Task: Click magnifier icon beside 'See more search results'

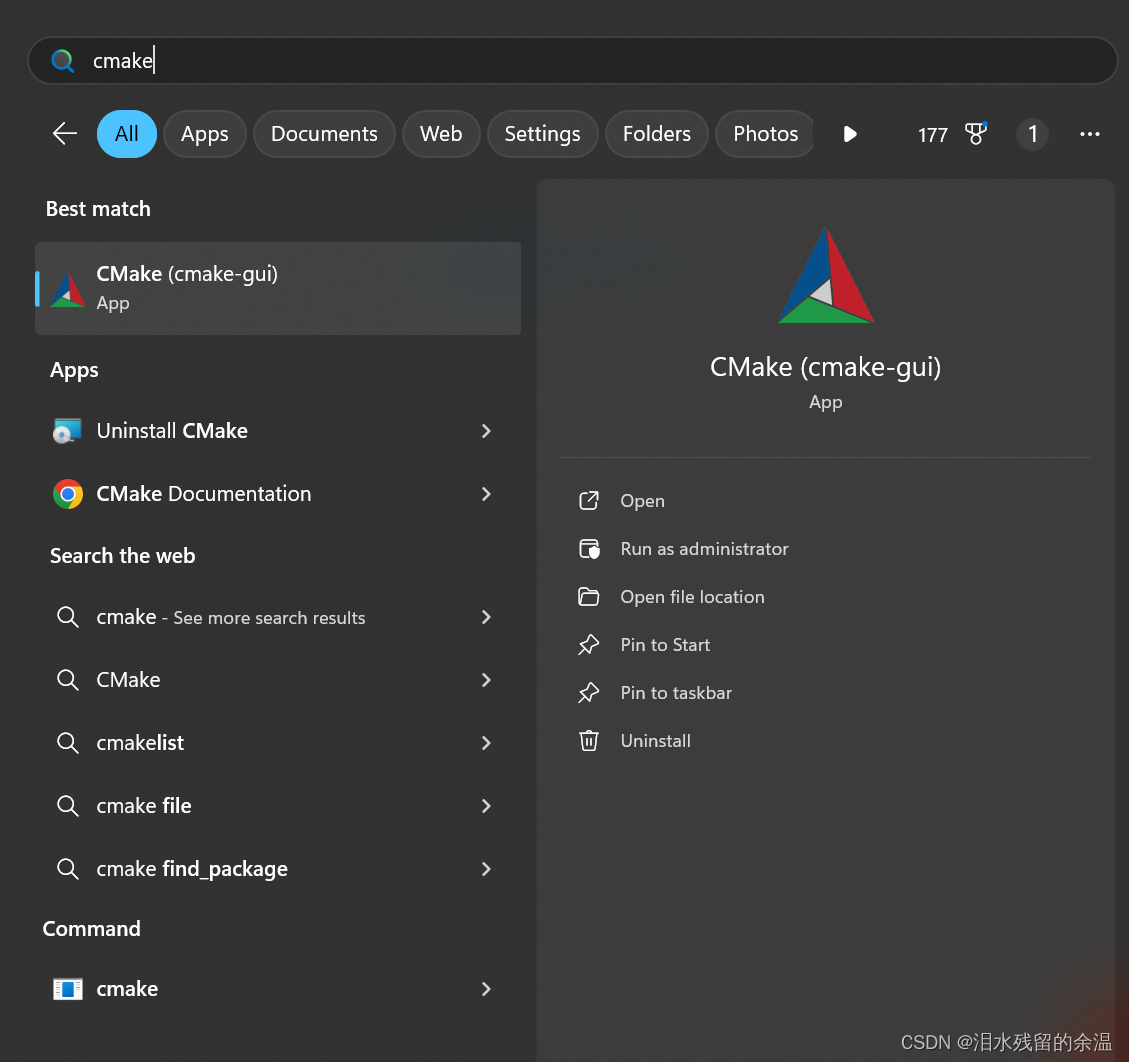Action: pos(68,617)
